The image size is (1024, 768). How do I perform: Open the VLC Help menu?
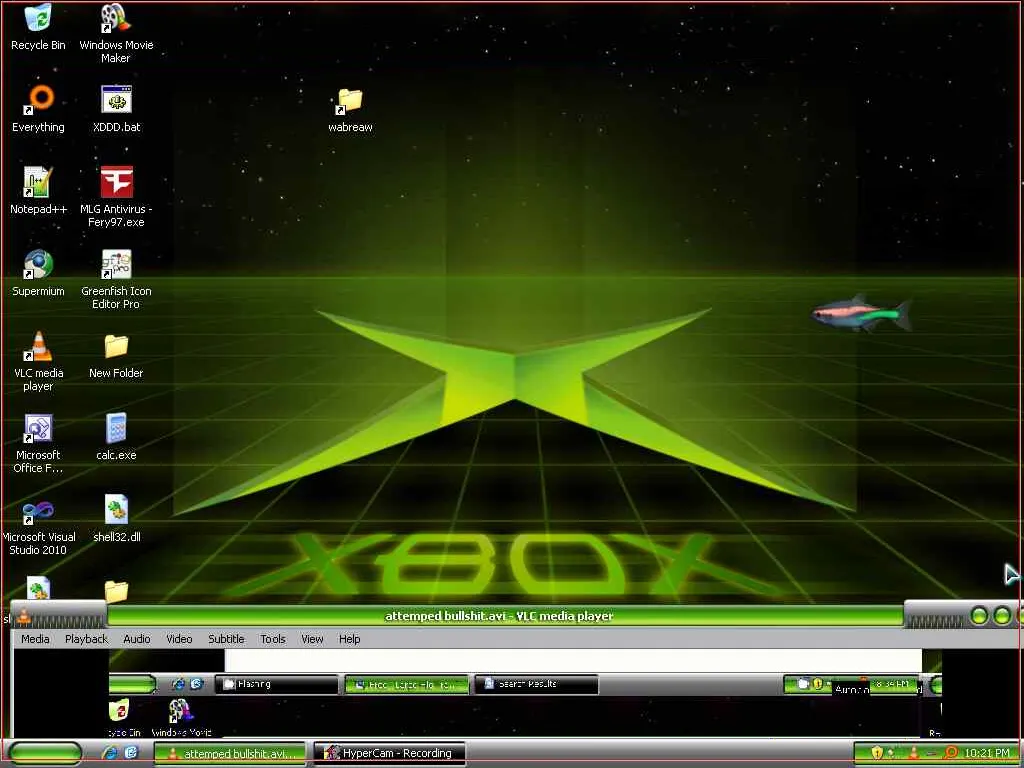(349, 639)
